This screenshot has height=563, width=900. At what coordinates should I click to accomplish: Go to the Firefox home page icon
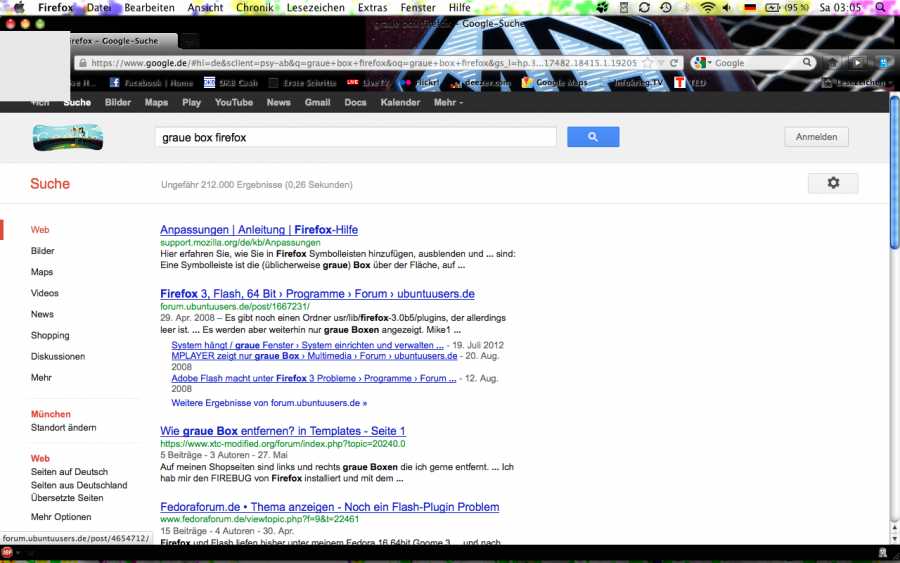(x=833, y=63)
